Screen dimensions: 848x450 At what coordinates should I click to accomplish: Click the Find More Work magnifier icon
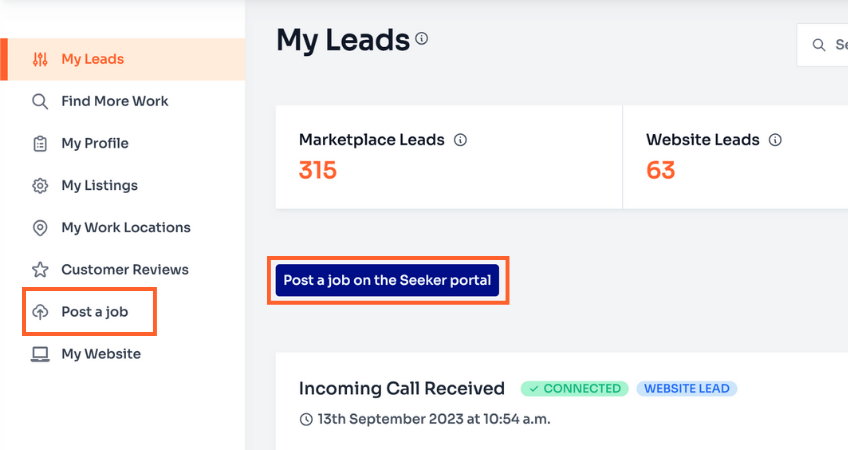pyautogui.click(x=40, y=101)
